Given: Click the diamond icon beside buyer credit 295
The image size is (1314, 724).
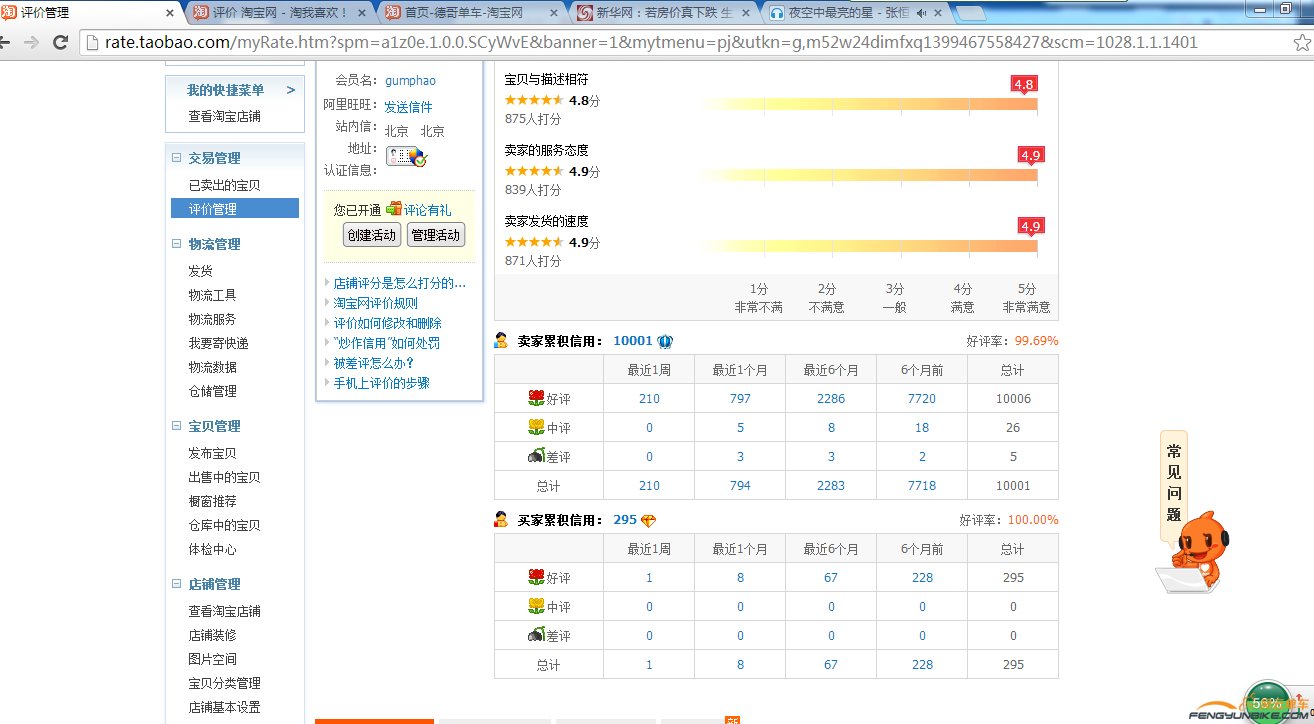Looking at the screenshot, I should (649, 520).
